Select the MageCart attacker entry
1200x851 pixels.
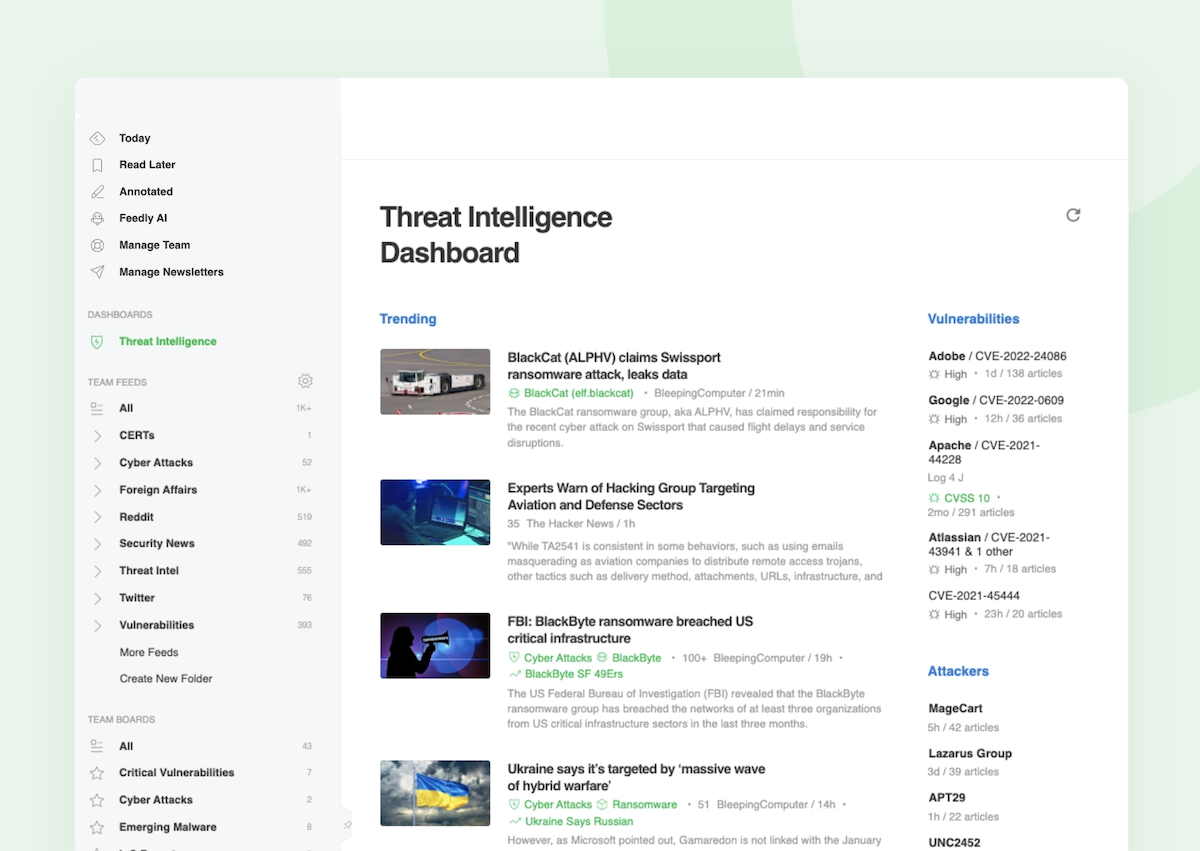tap(955, 708)
